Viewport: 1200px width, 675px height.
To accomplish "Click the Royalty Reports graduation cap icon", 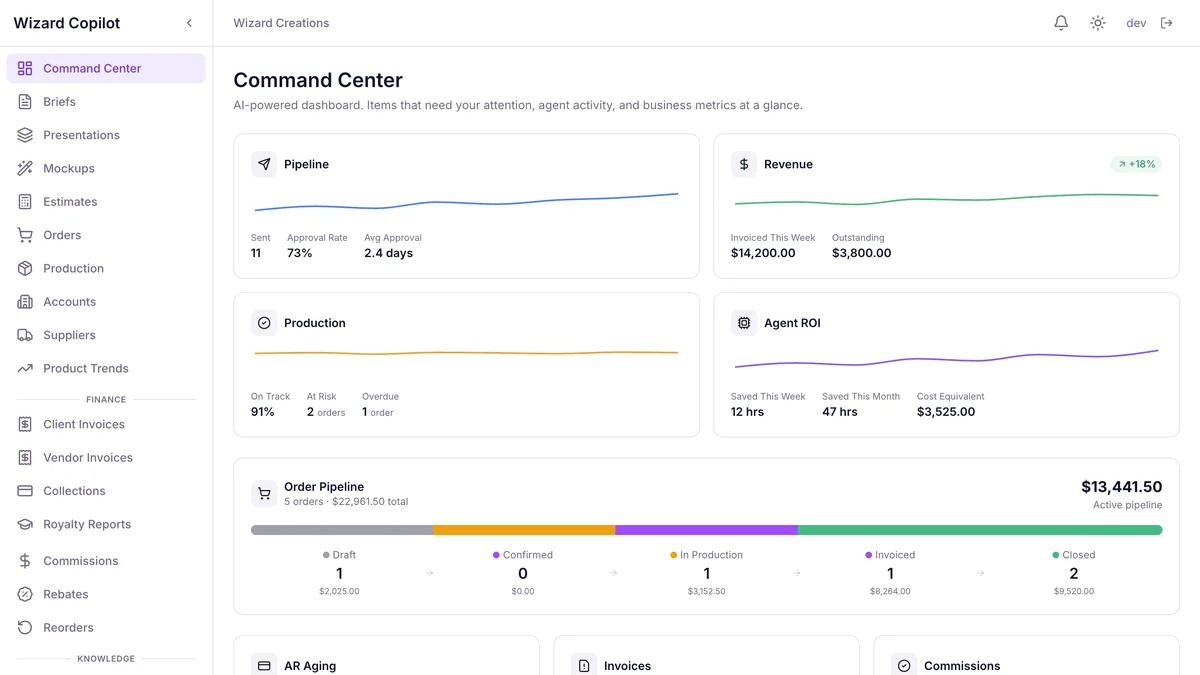I will (x=25, y=524).
